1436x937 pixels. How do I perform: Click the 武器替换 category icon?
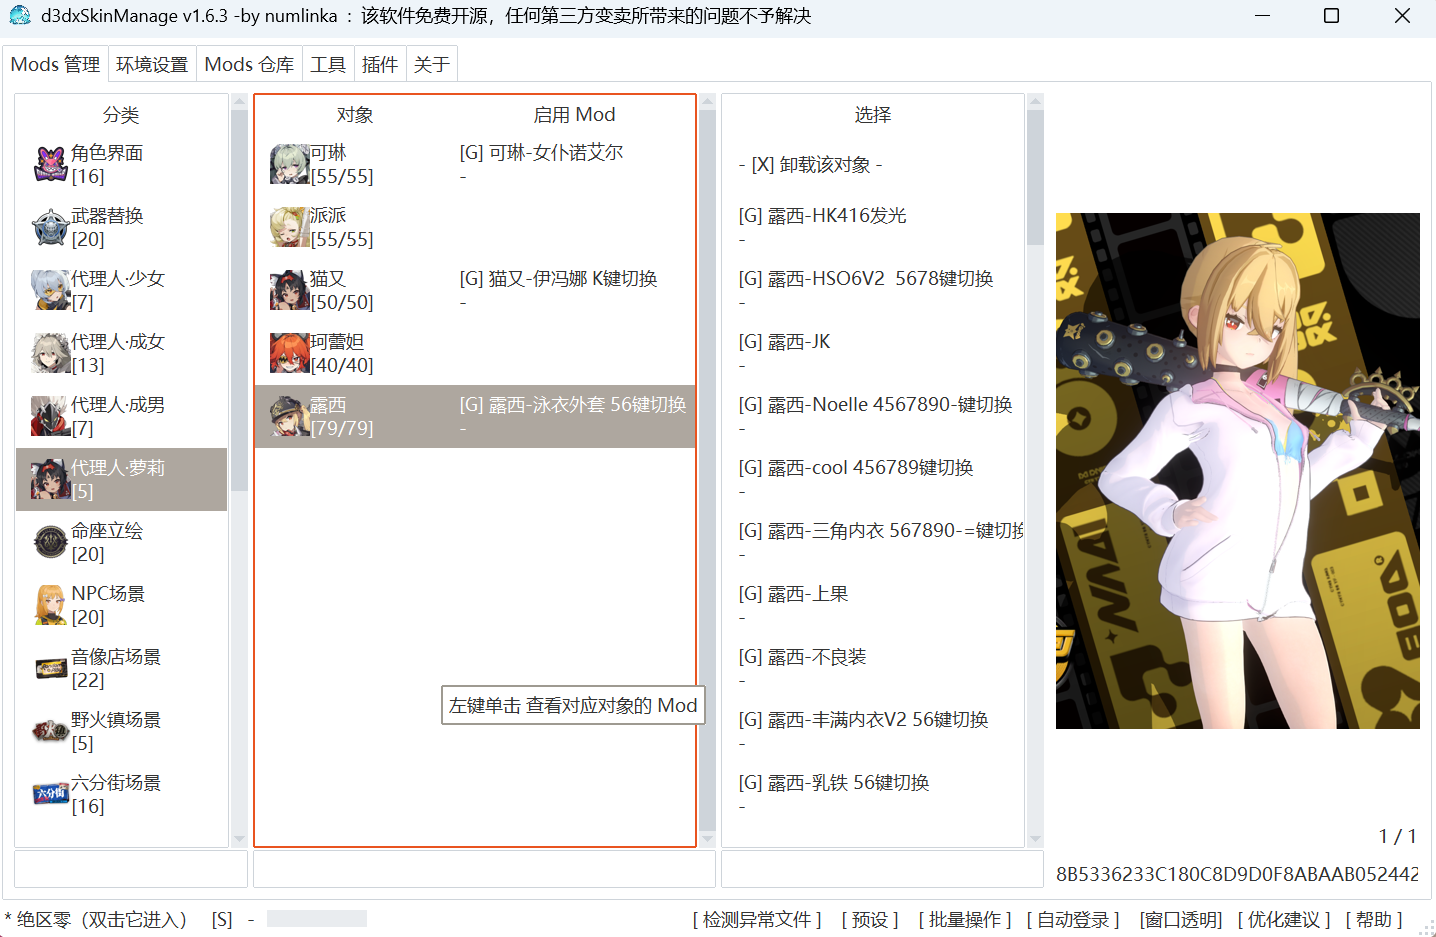pos(50,227)
